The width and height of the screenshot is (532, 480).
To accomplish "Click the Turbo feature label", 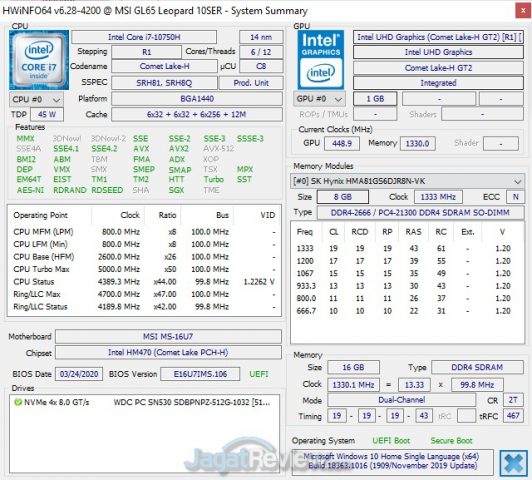I will 213,179.
